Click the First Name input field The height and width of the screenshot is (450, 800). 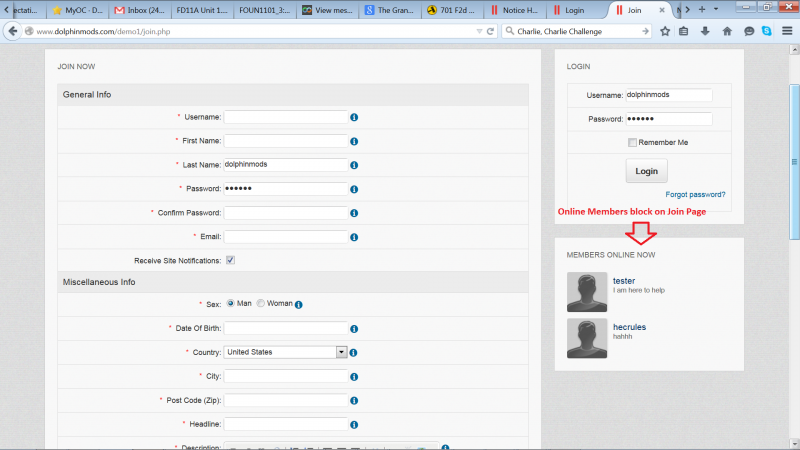click(286, 141)
